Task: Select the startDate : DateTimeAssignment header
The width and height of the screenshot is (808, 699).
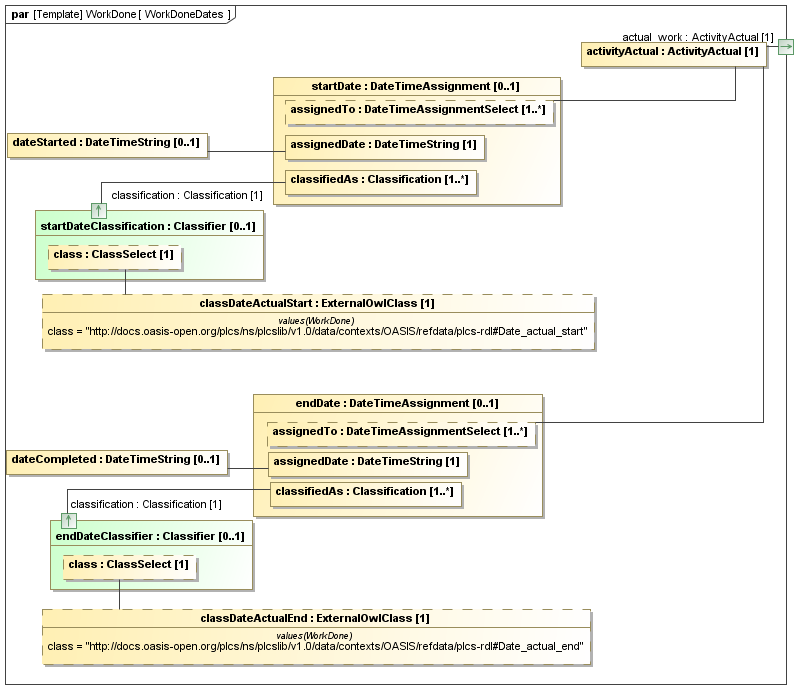Action: coord(416,87)
